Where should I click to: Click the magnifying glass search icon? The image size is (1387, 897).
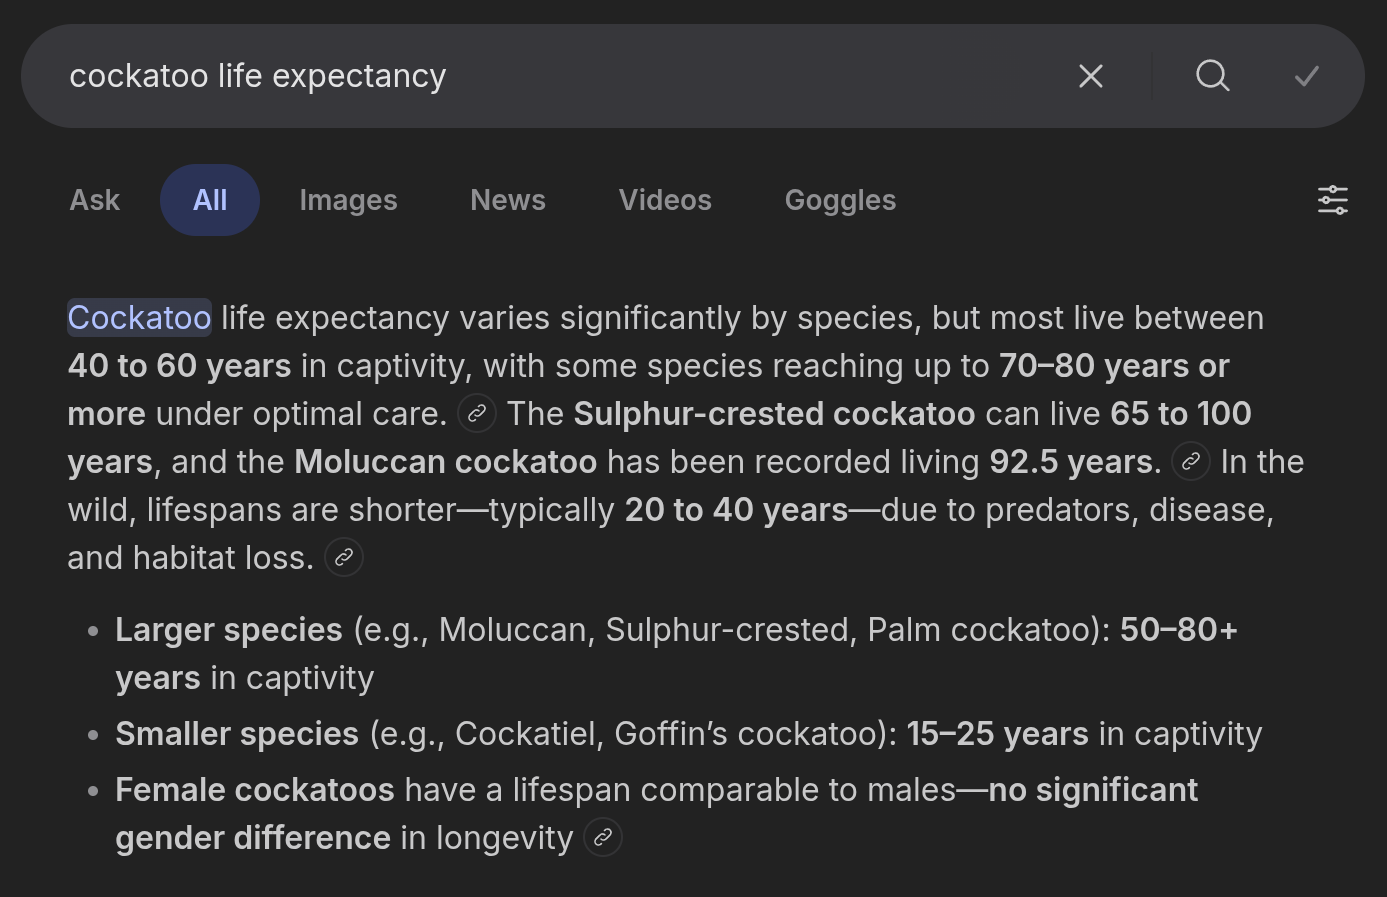click(1212, 76)
